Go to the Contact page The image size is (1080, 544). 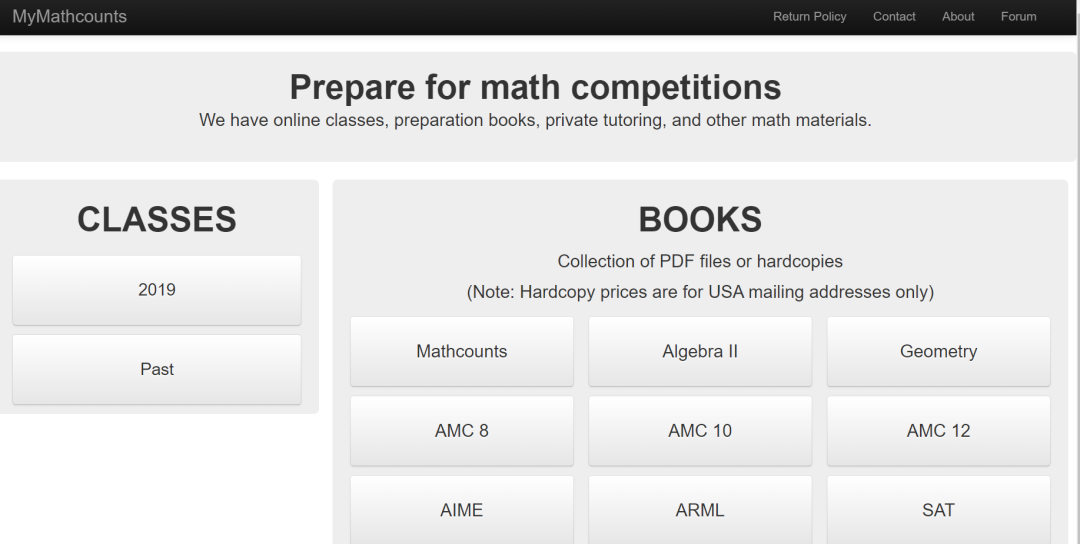point(894,17)
